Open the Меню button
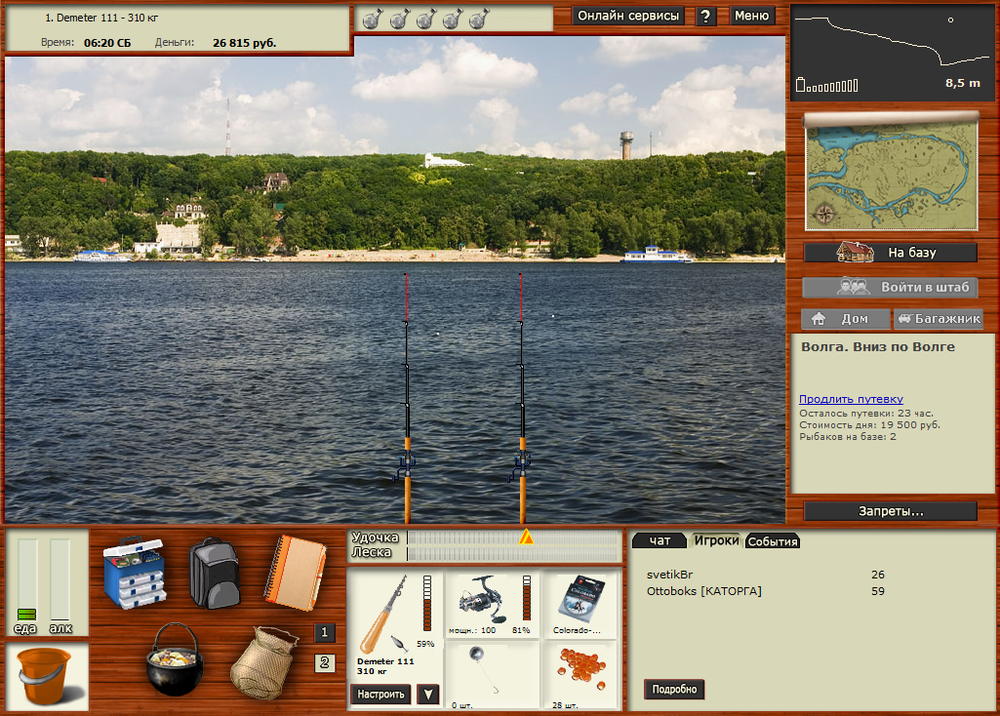 pos(752,16)
